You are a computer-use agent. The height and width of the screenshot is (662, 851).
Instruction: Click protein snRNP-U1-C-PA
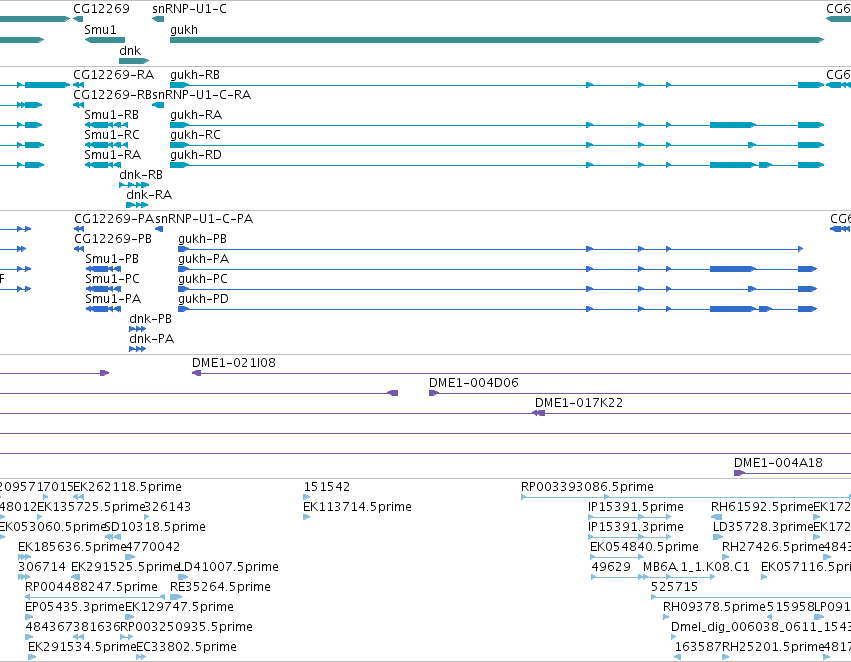pos(159,229)
